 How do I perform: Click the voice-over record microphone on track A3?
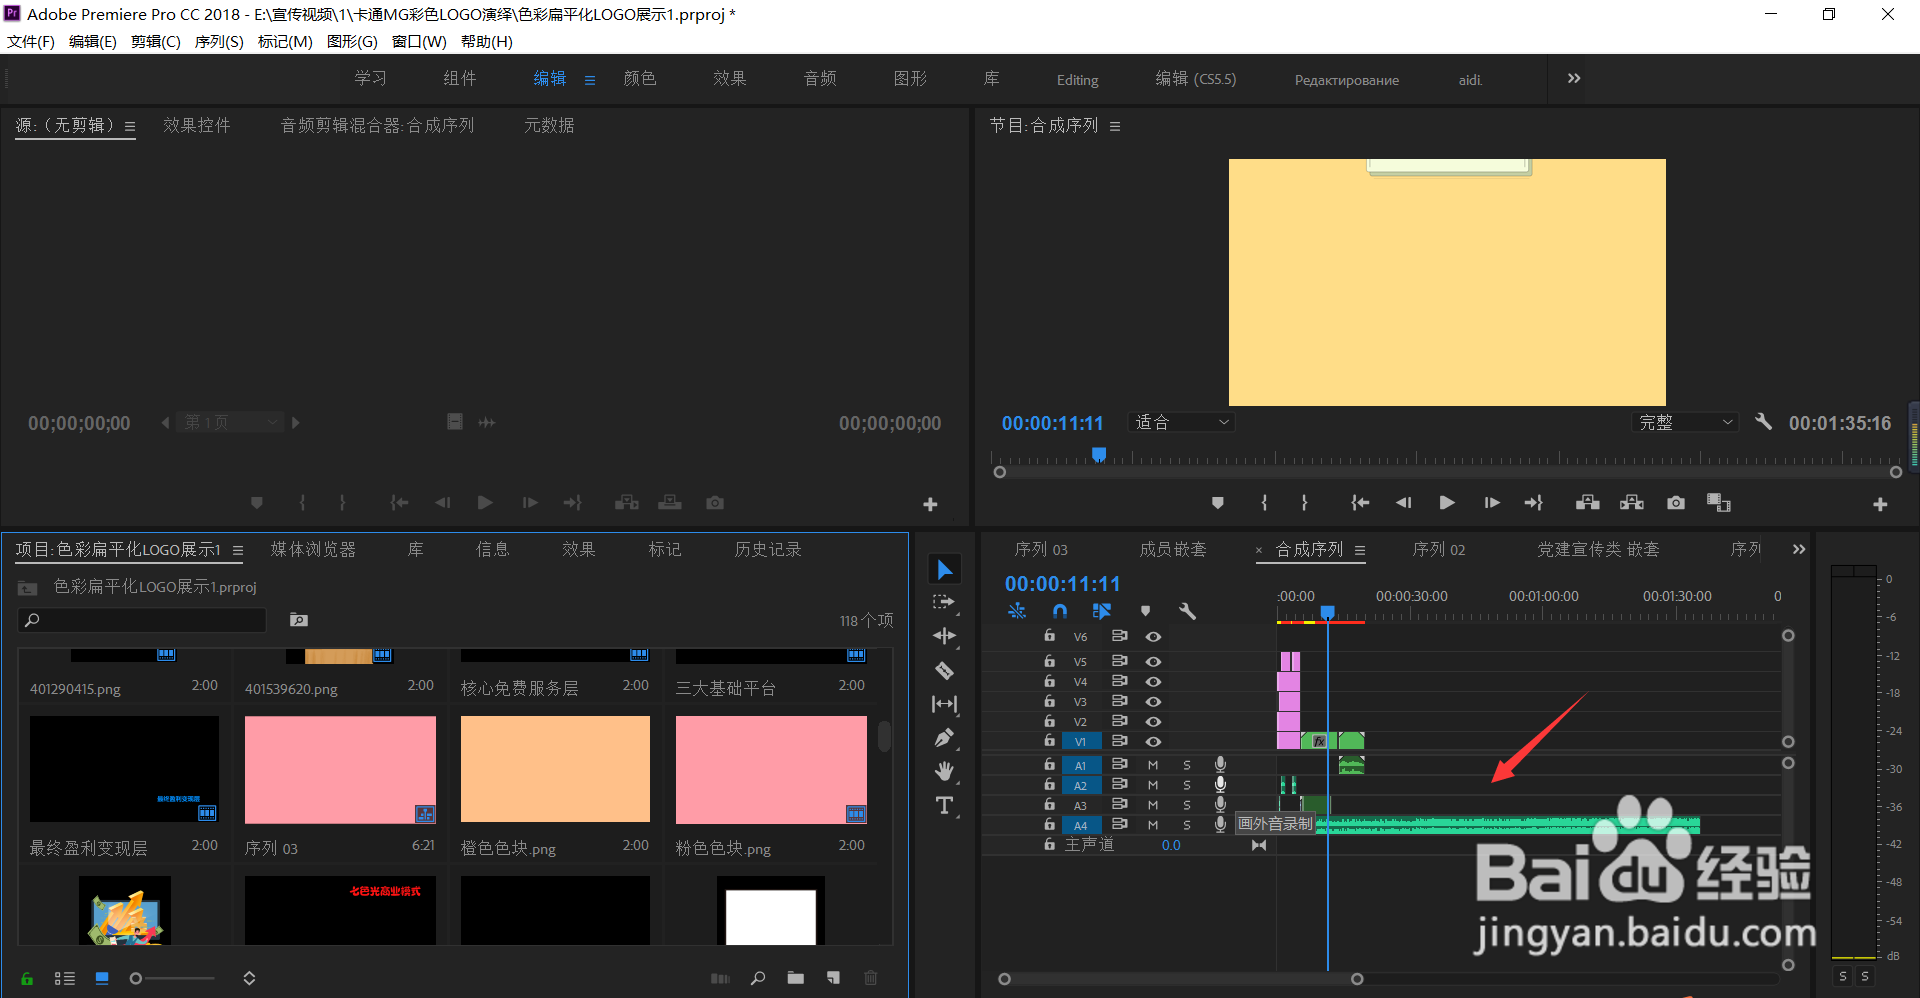pyautogui.click(x=1219, y=804)
